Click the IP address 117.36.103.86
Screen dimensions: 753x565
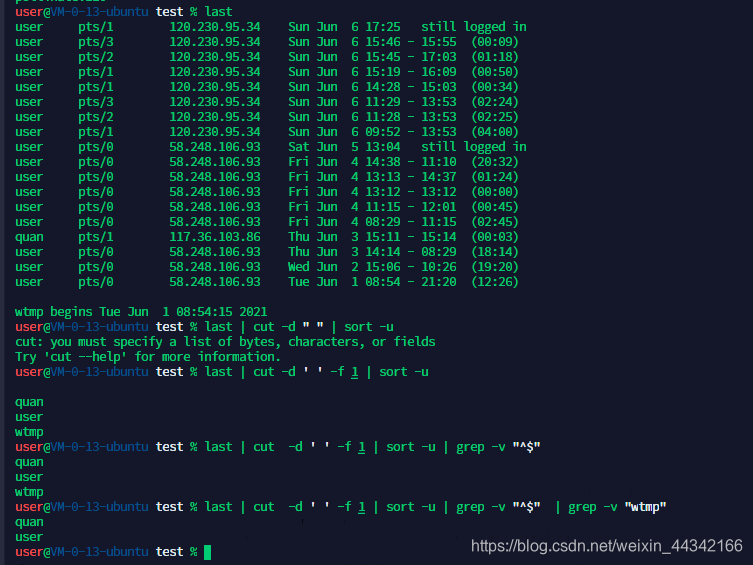[215, 237]
